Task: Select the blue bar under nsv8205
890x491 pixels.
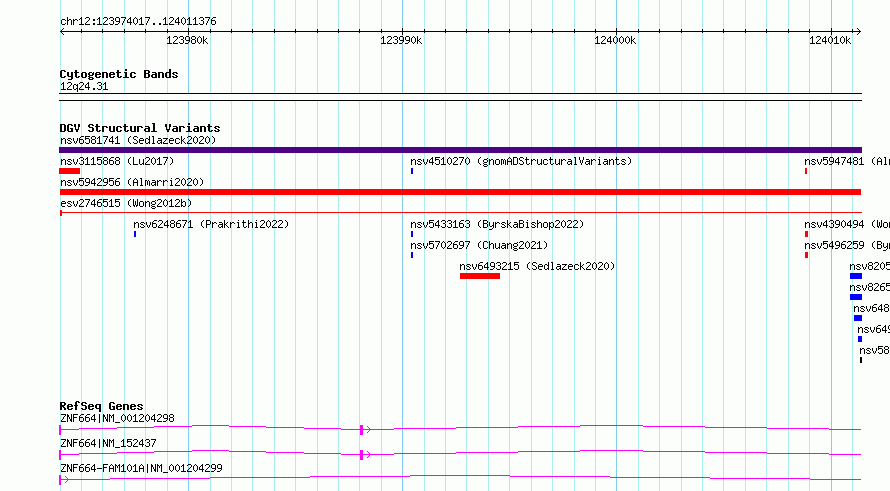Action: (x=856, y=276)
